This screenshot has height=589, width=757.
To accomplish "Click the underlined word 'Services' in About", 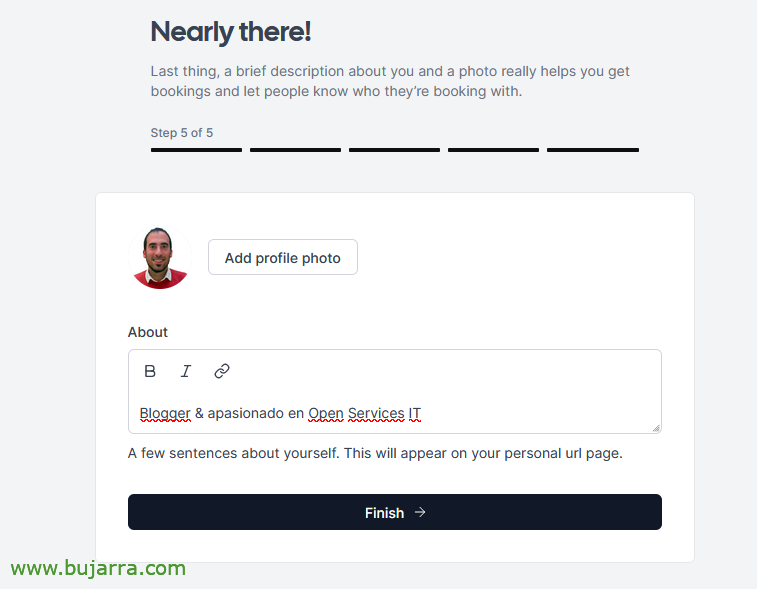I will pyautogui.click(x=376, y=414).
